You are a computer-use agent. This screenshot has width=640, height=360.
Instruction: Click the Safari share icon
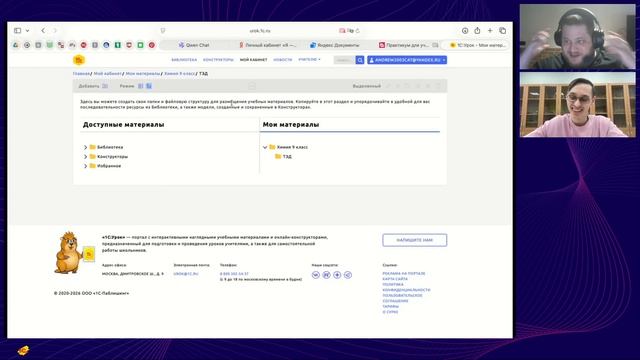(477, 31)
